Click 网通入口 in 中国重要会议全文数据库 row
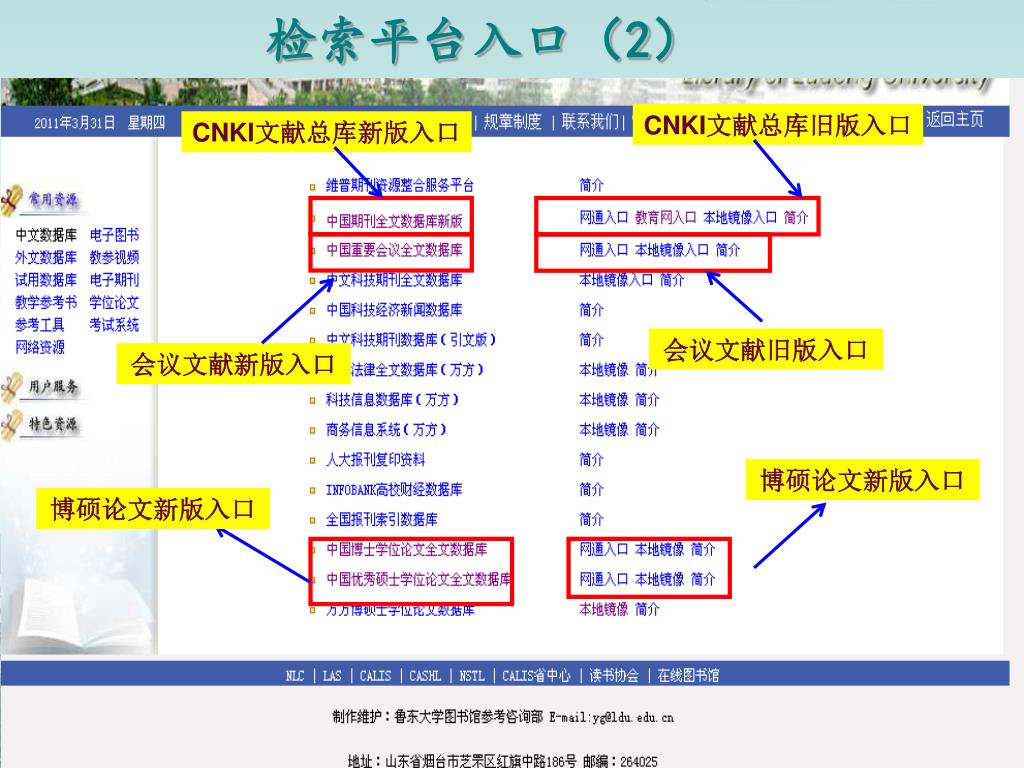Screen dimensions: 1024x768 604,250
